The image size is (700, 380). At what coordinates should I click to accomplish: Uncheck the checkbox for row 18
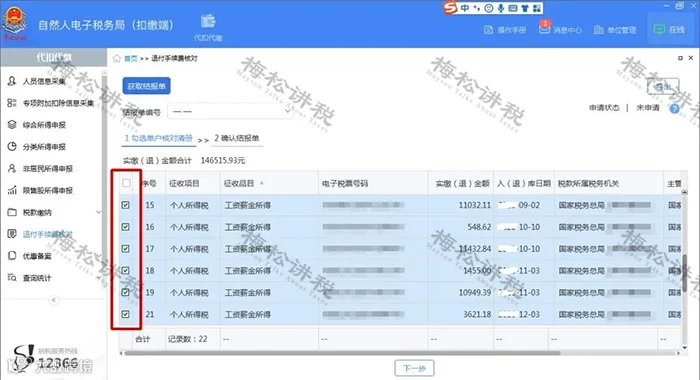125,271
